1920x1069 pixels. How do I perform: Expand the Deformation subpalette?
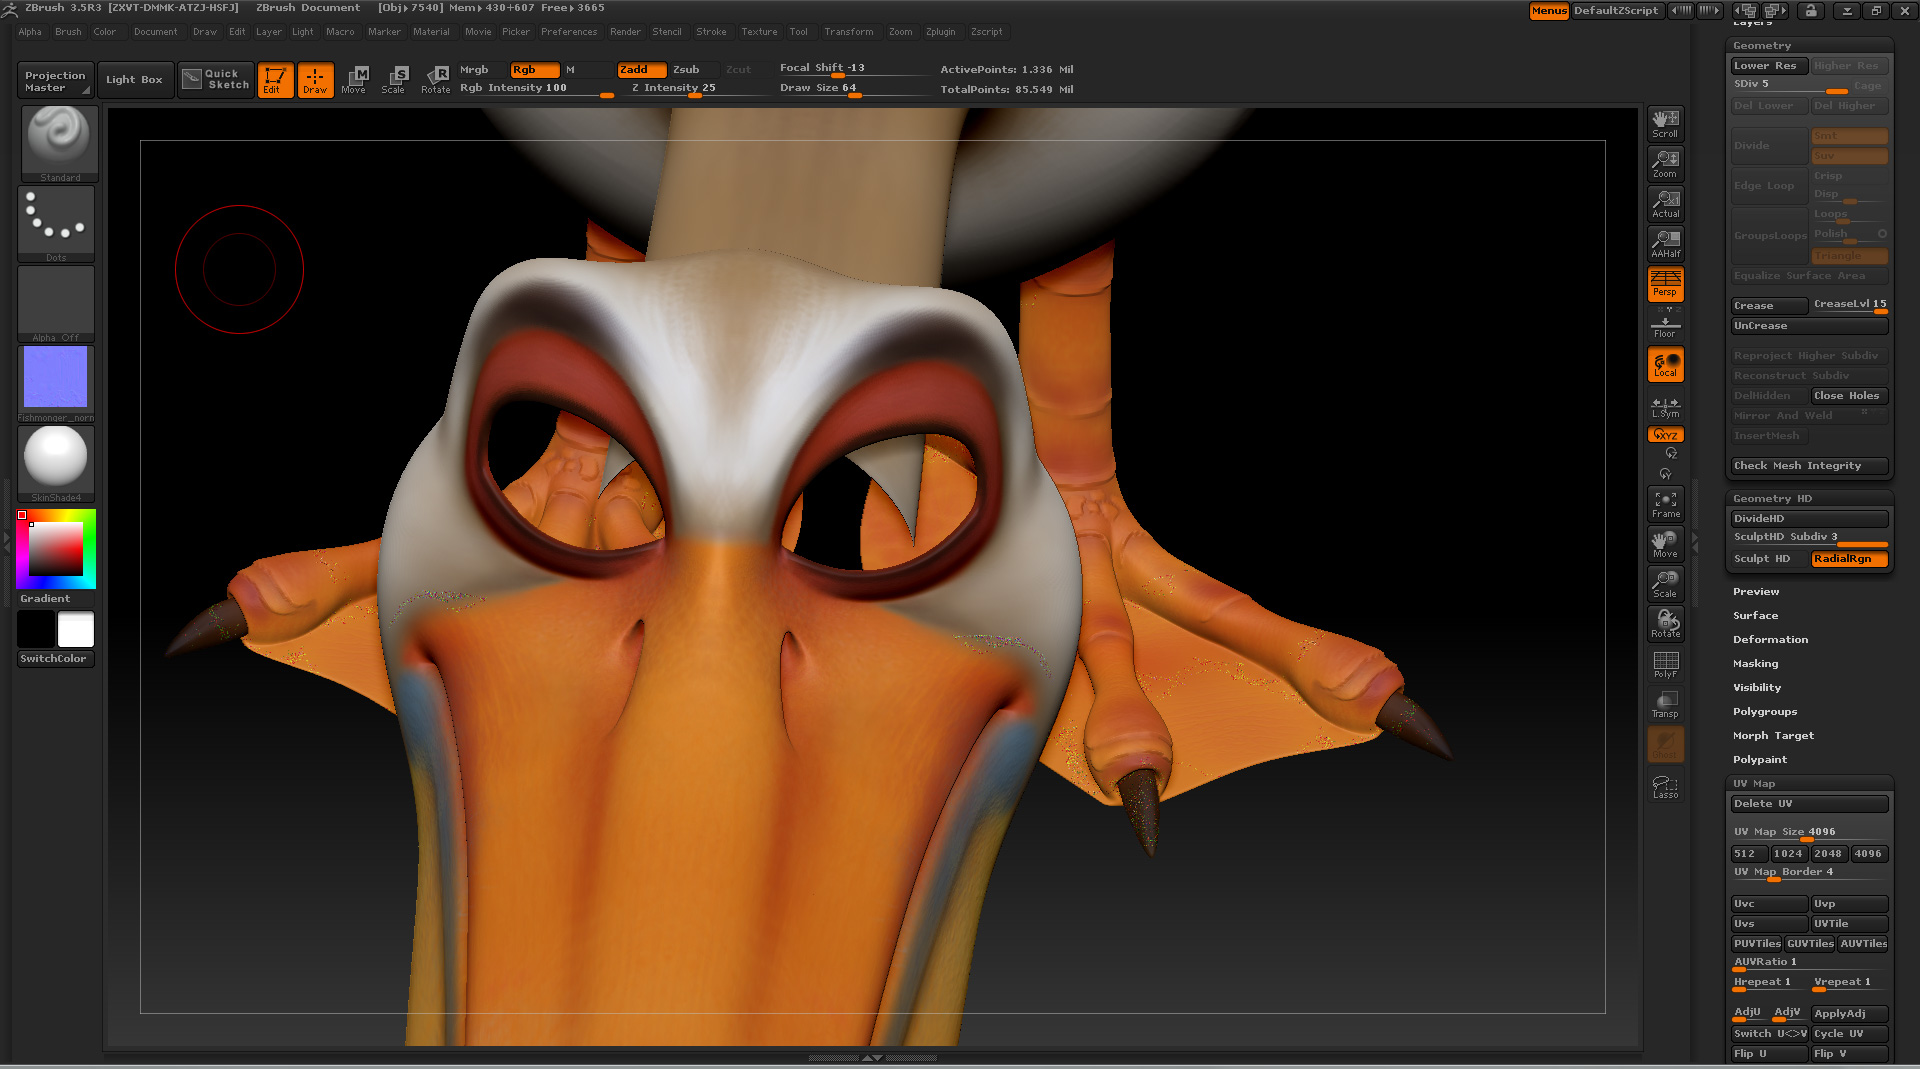pyautogui.click(x=1770, y=640)
